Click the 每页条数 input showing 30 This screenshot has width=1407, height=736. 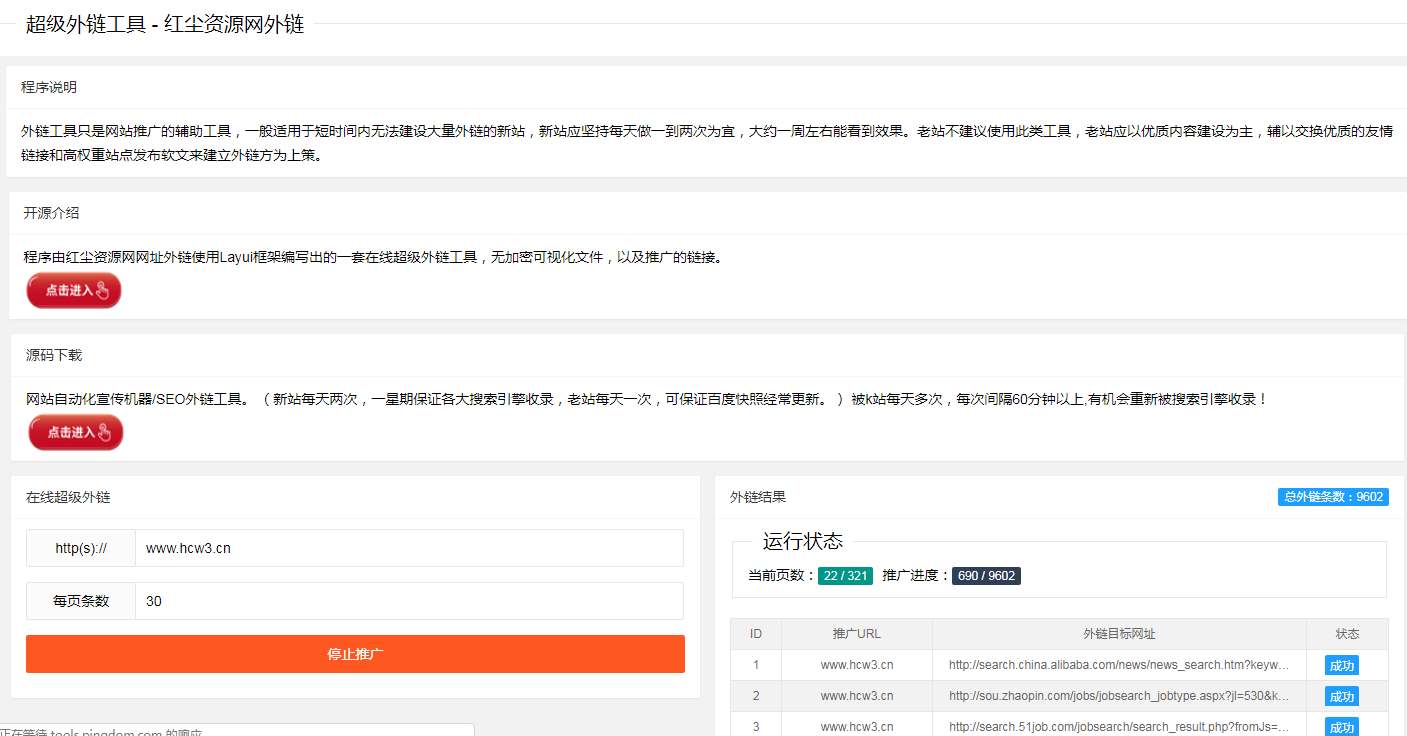click(x=408, y=601)
